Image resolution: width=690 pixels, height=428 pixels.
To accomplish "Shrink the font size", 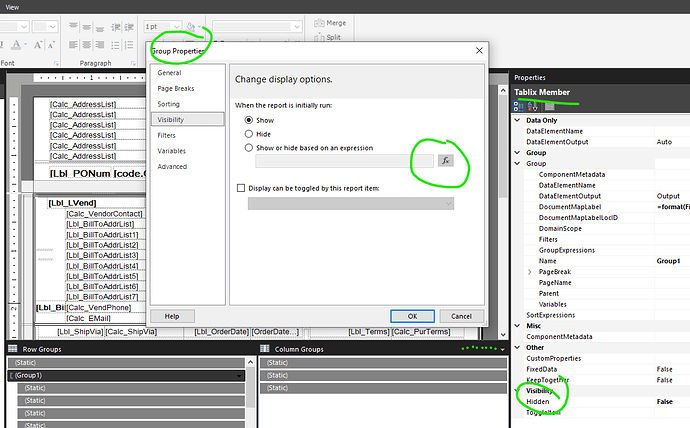I will (x=51, y=44).
